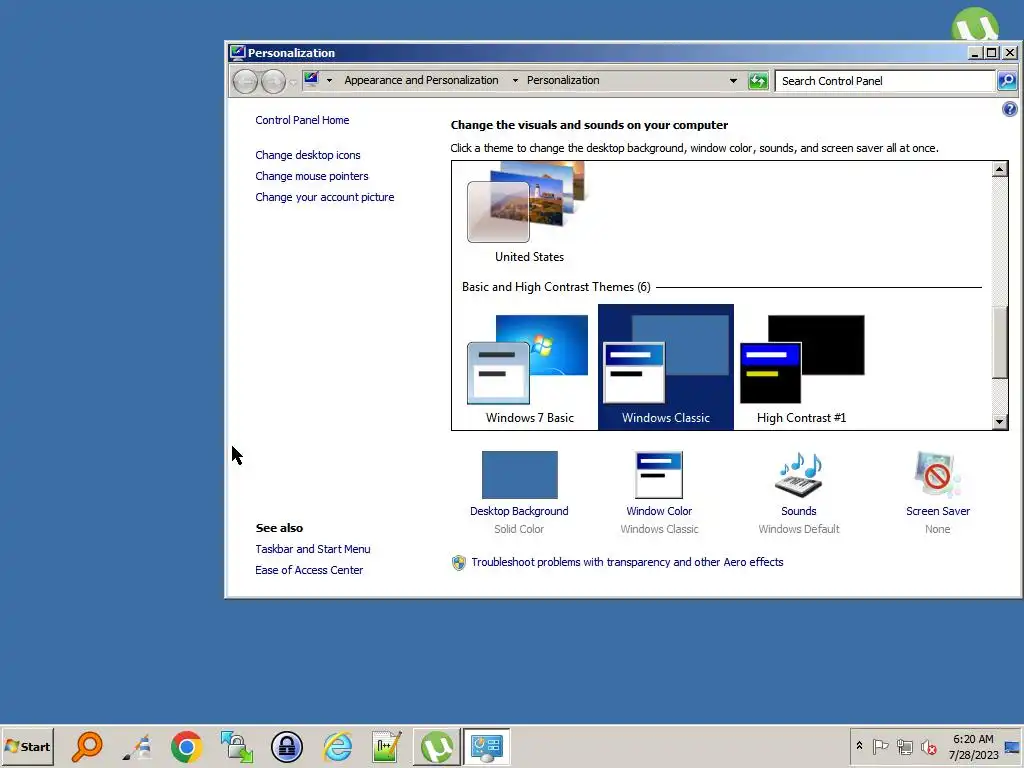Click the network tray icon
1024x768 pixels.
[904, 746]
